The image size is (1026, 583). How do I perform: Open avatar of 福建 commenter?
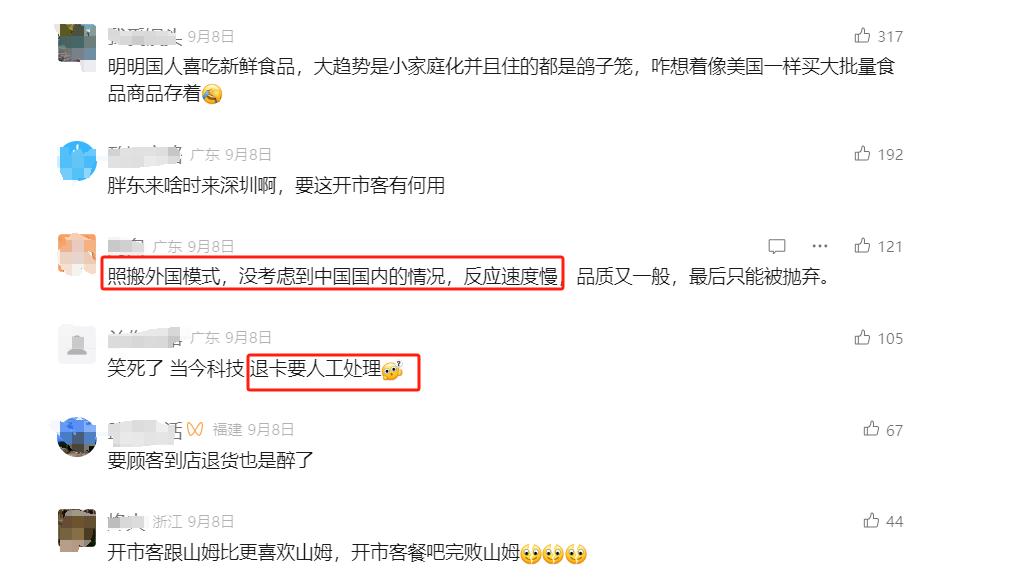(x=77, y=436)
